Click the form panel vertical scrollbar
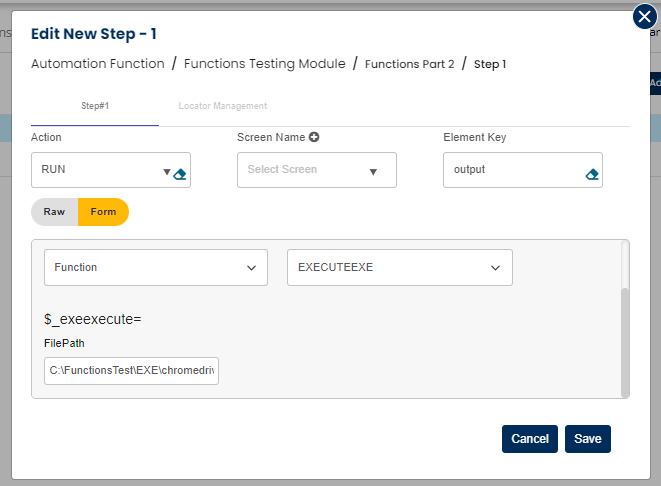661x486 pixels. tap(626, 340)
